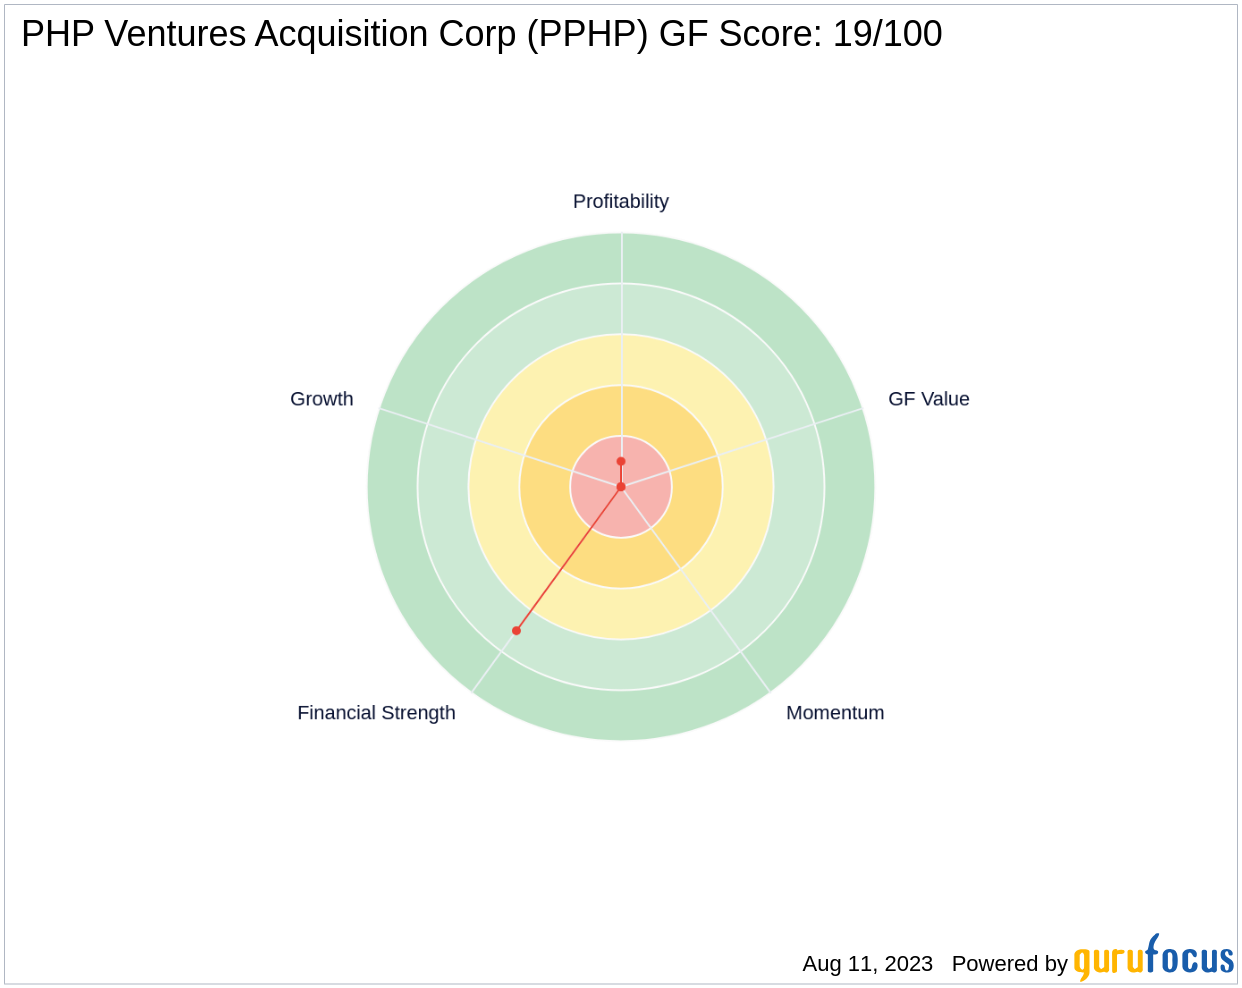Click the Aug 11, 2023 date text
The image size is (1242, 988).
pyautogui.click(x=867, y=964)
